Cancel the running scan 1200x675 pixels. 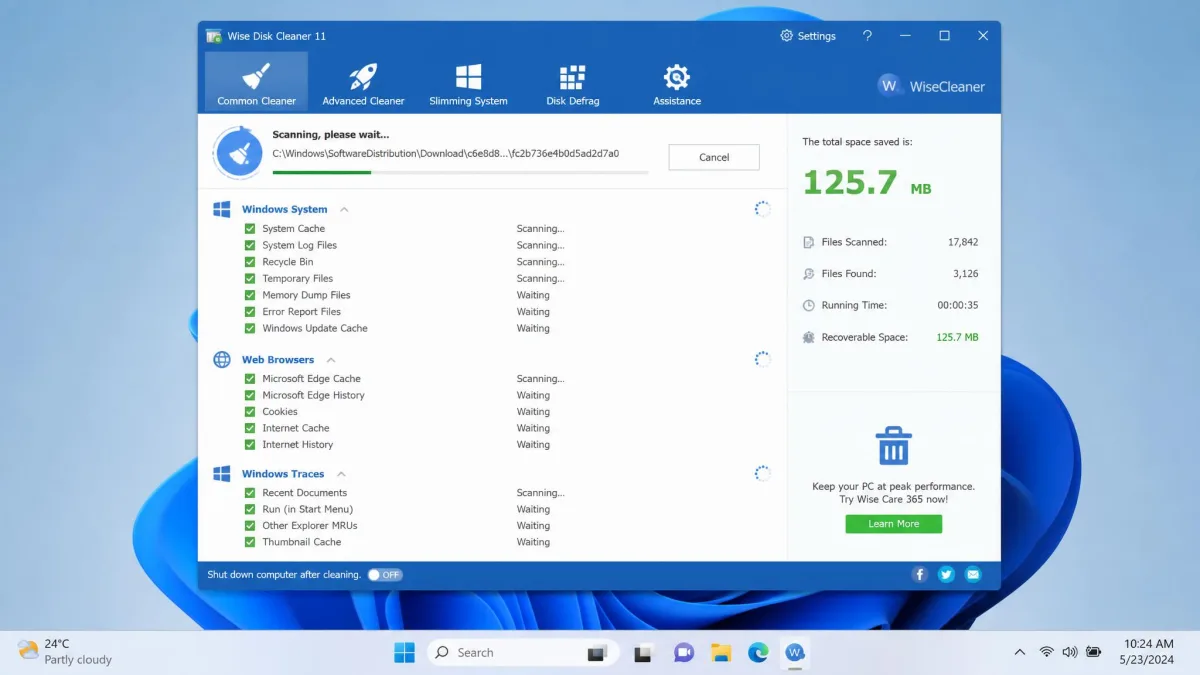click(x=714, y=157)
